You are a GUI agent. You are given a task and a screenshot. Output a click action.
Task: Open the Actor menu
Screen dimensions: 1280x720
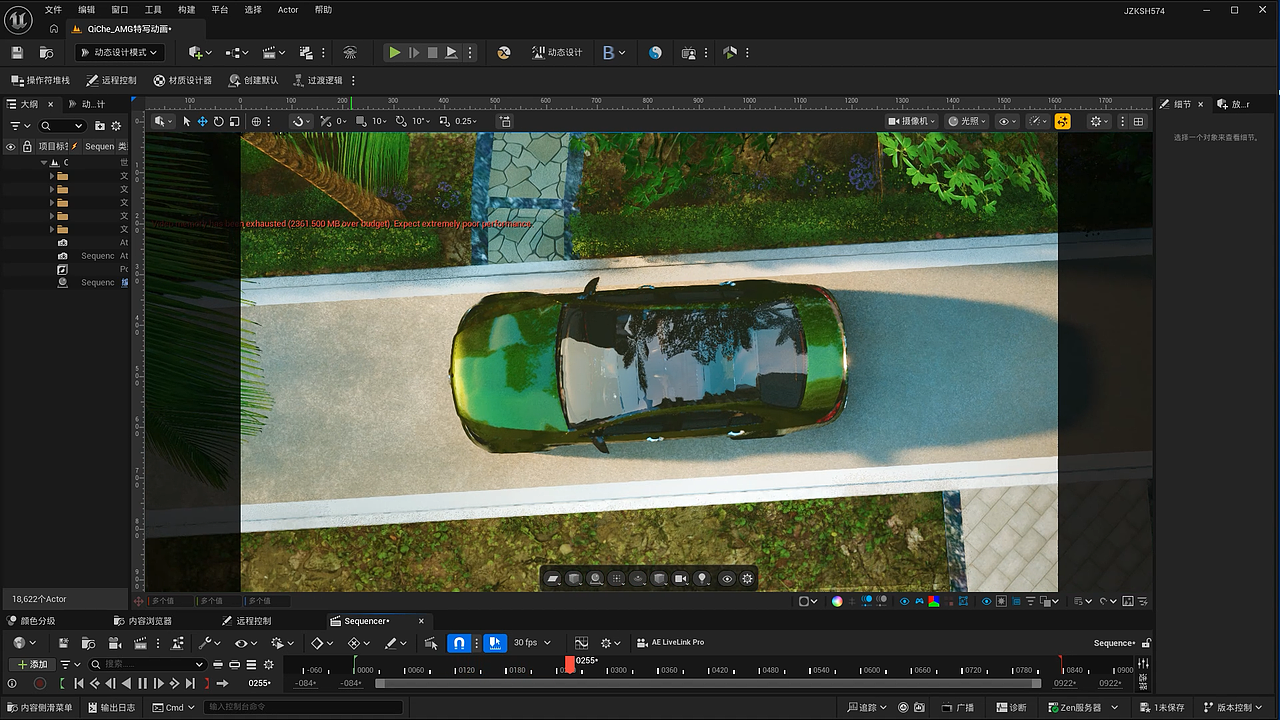[x=288, y=10]
